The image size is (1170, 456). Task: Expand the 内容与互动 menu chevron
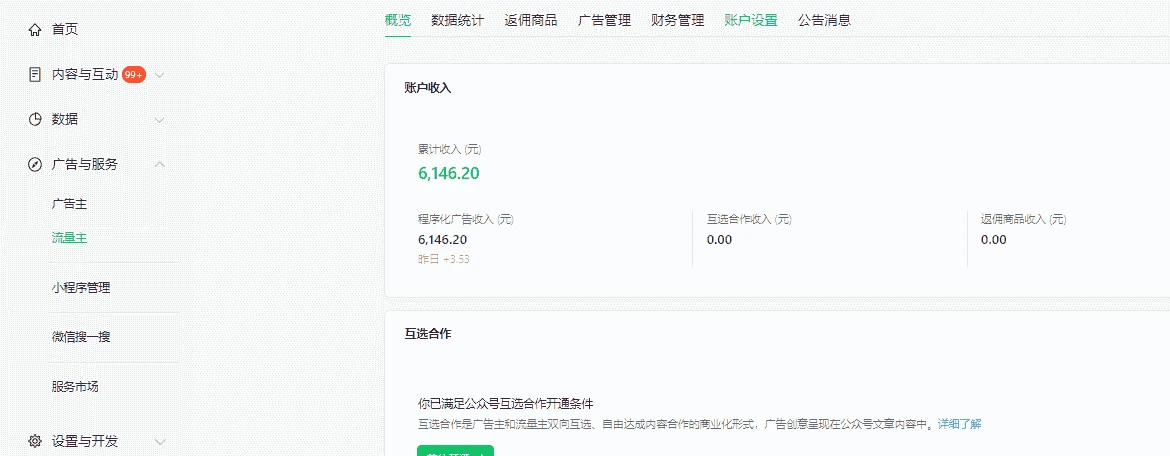pyautogui.click(x=160, y=74)
